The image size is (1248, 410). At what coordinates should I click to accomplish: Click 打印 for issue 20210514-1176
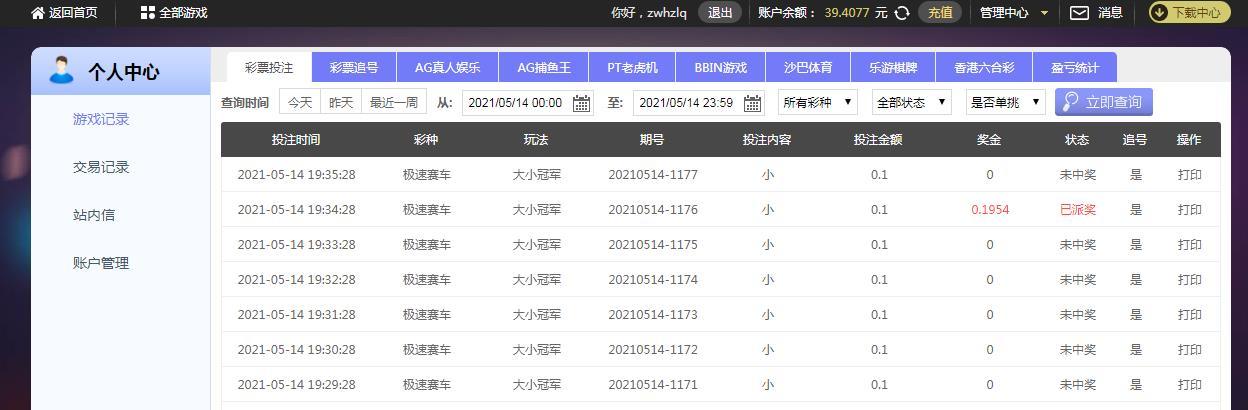pyautogui.click(x=1189, y=210)
